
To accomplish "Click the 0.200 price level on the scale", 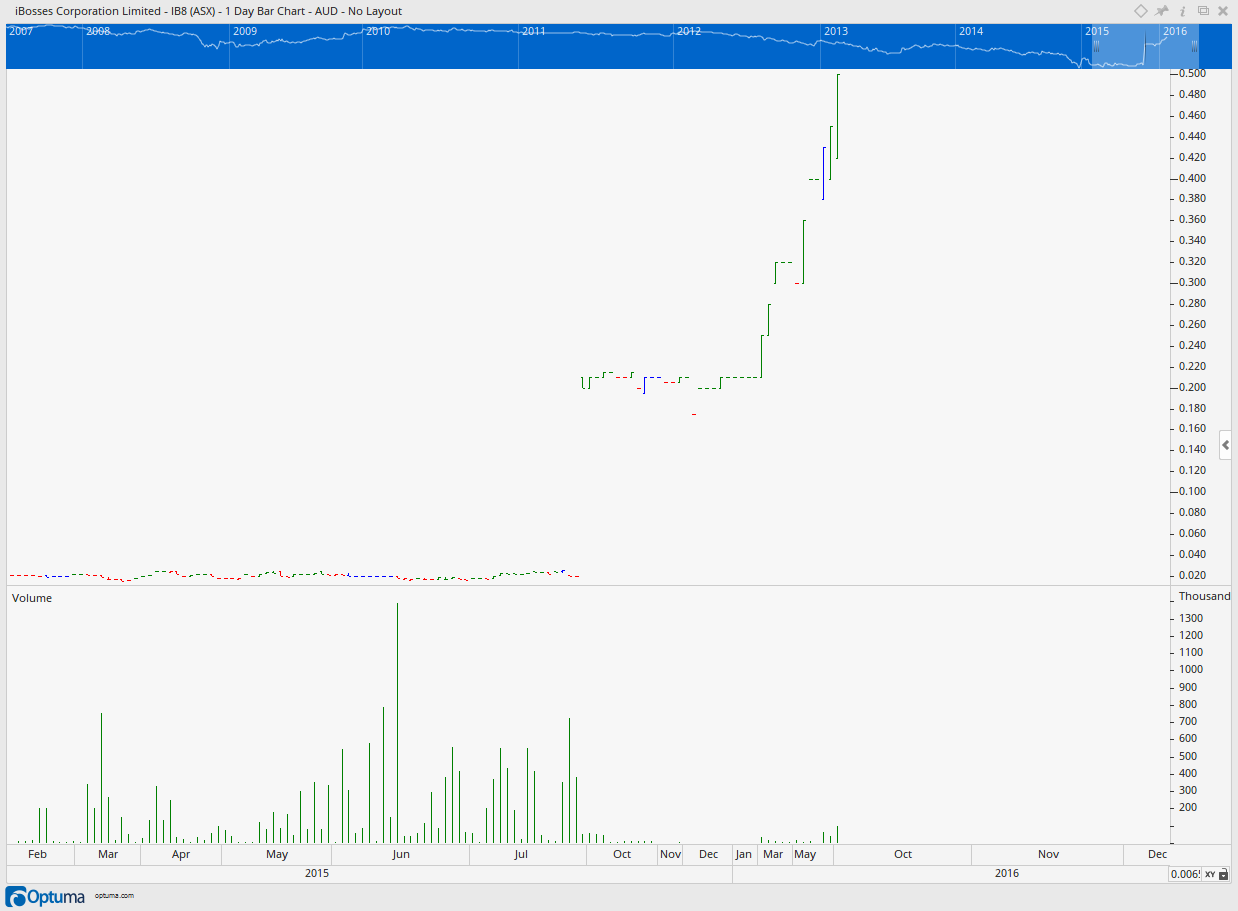I will click(1191, 387).
